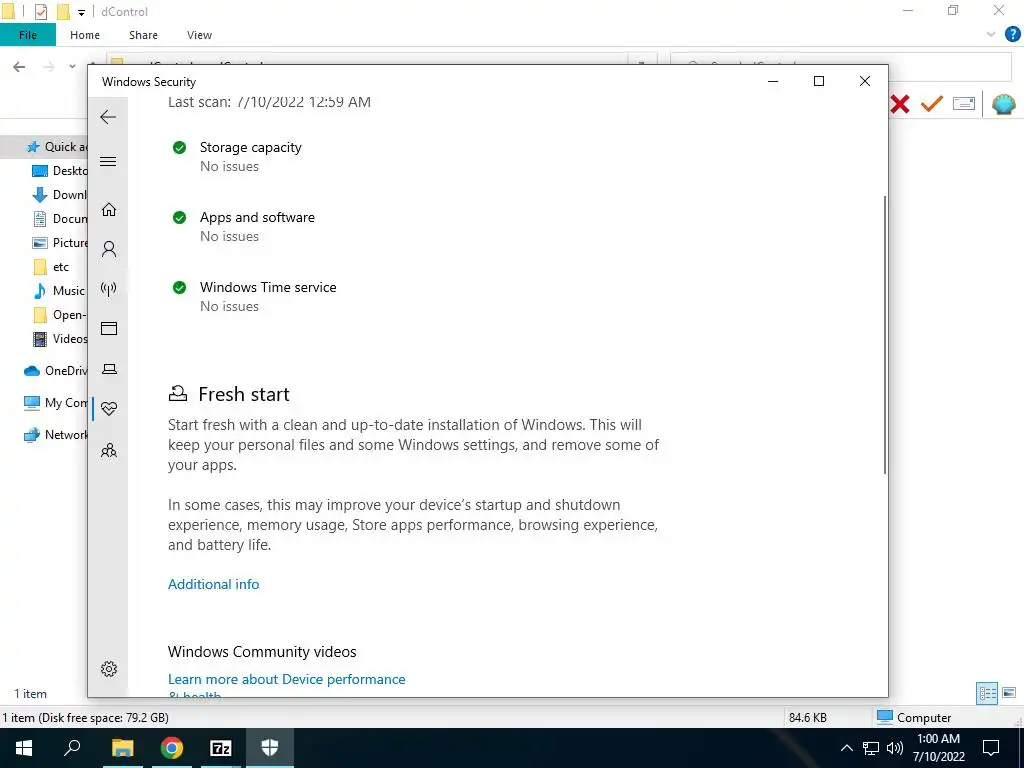Open 7-Zip from the taskbar
Image resolution: width=1024 pixels, height=768 pixels.
click(x=221, y=748)
